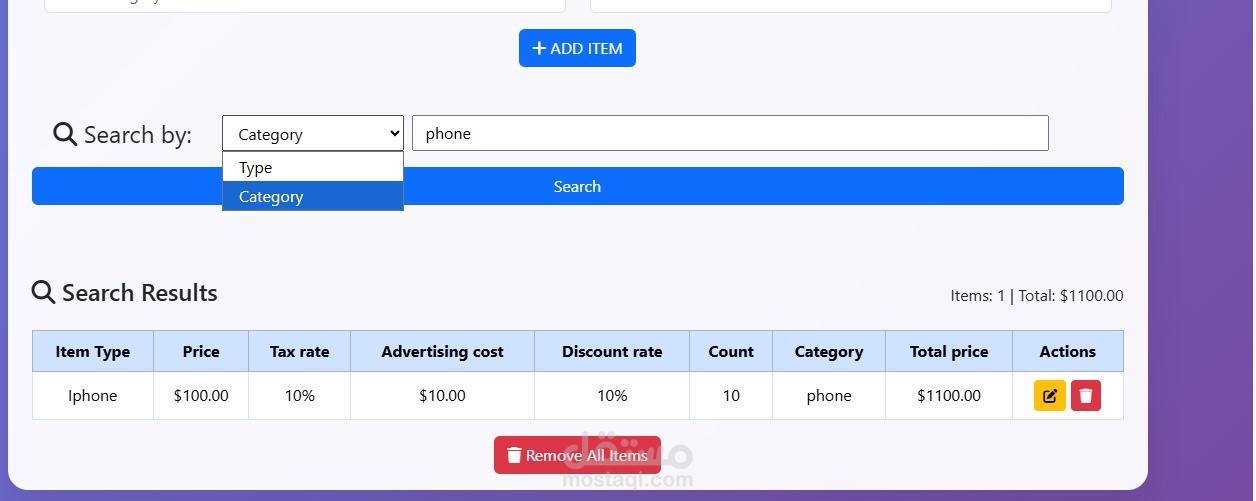Click the blue Search button
This screenshot has width=1256, height=501.
pos(578,186)
